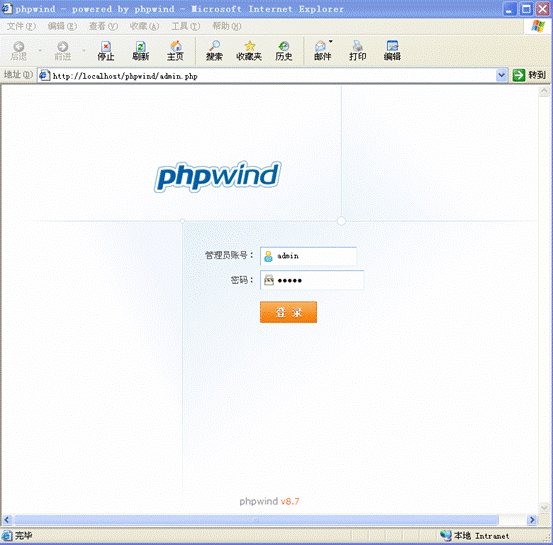Click the horizontal scrollbar thumb
553x545 pixels.
pyautogui.click(x=256, y=520)
